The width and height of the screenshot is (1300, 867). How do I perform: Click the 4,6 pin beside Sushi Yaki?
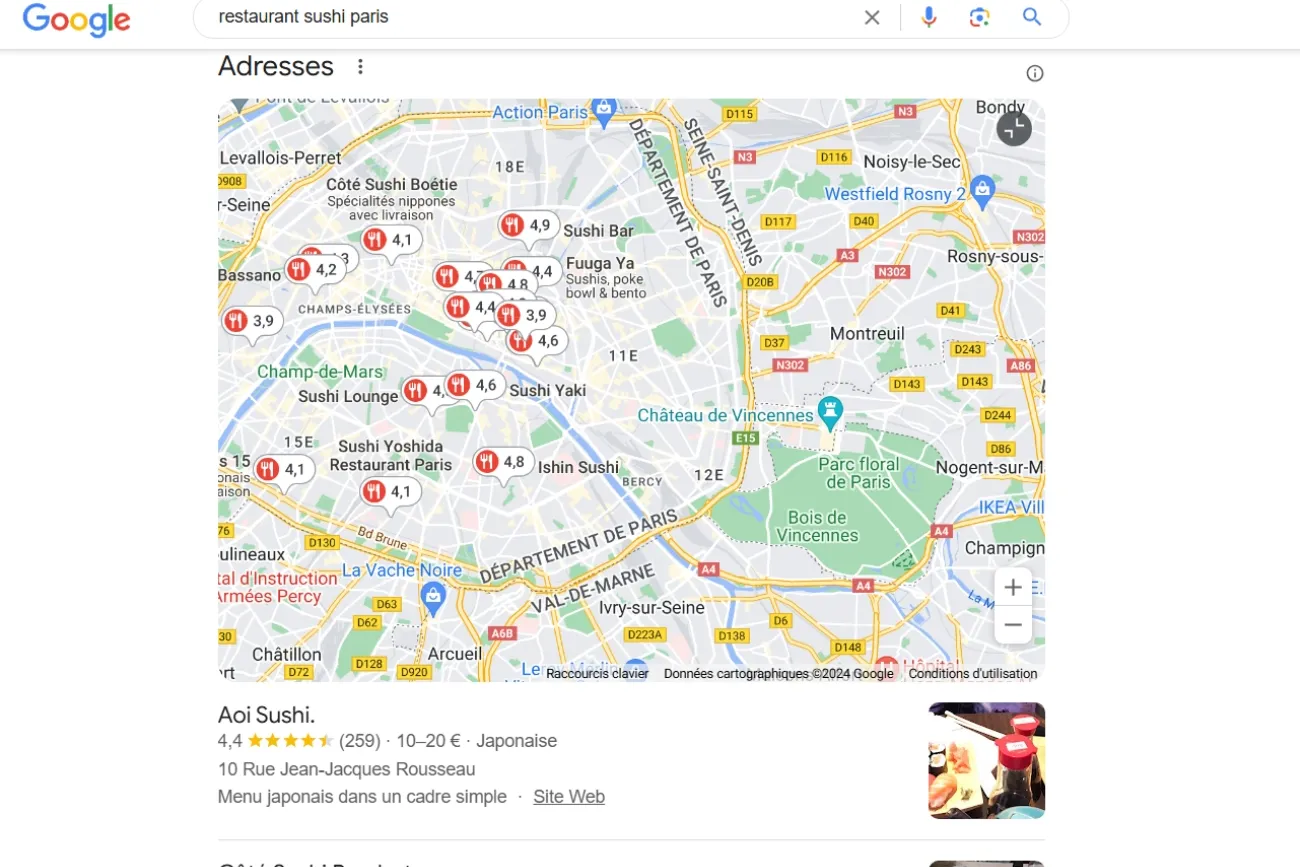(x=474, y=385)
